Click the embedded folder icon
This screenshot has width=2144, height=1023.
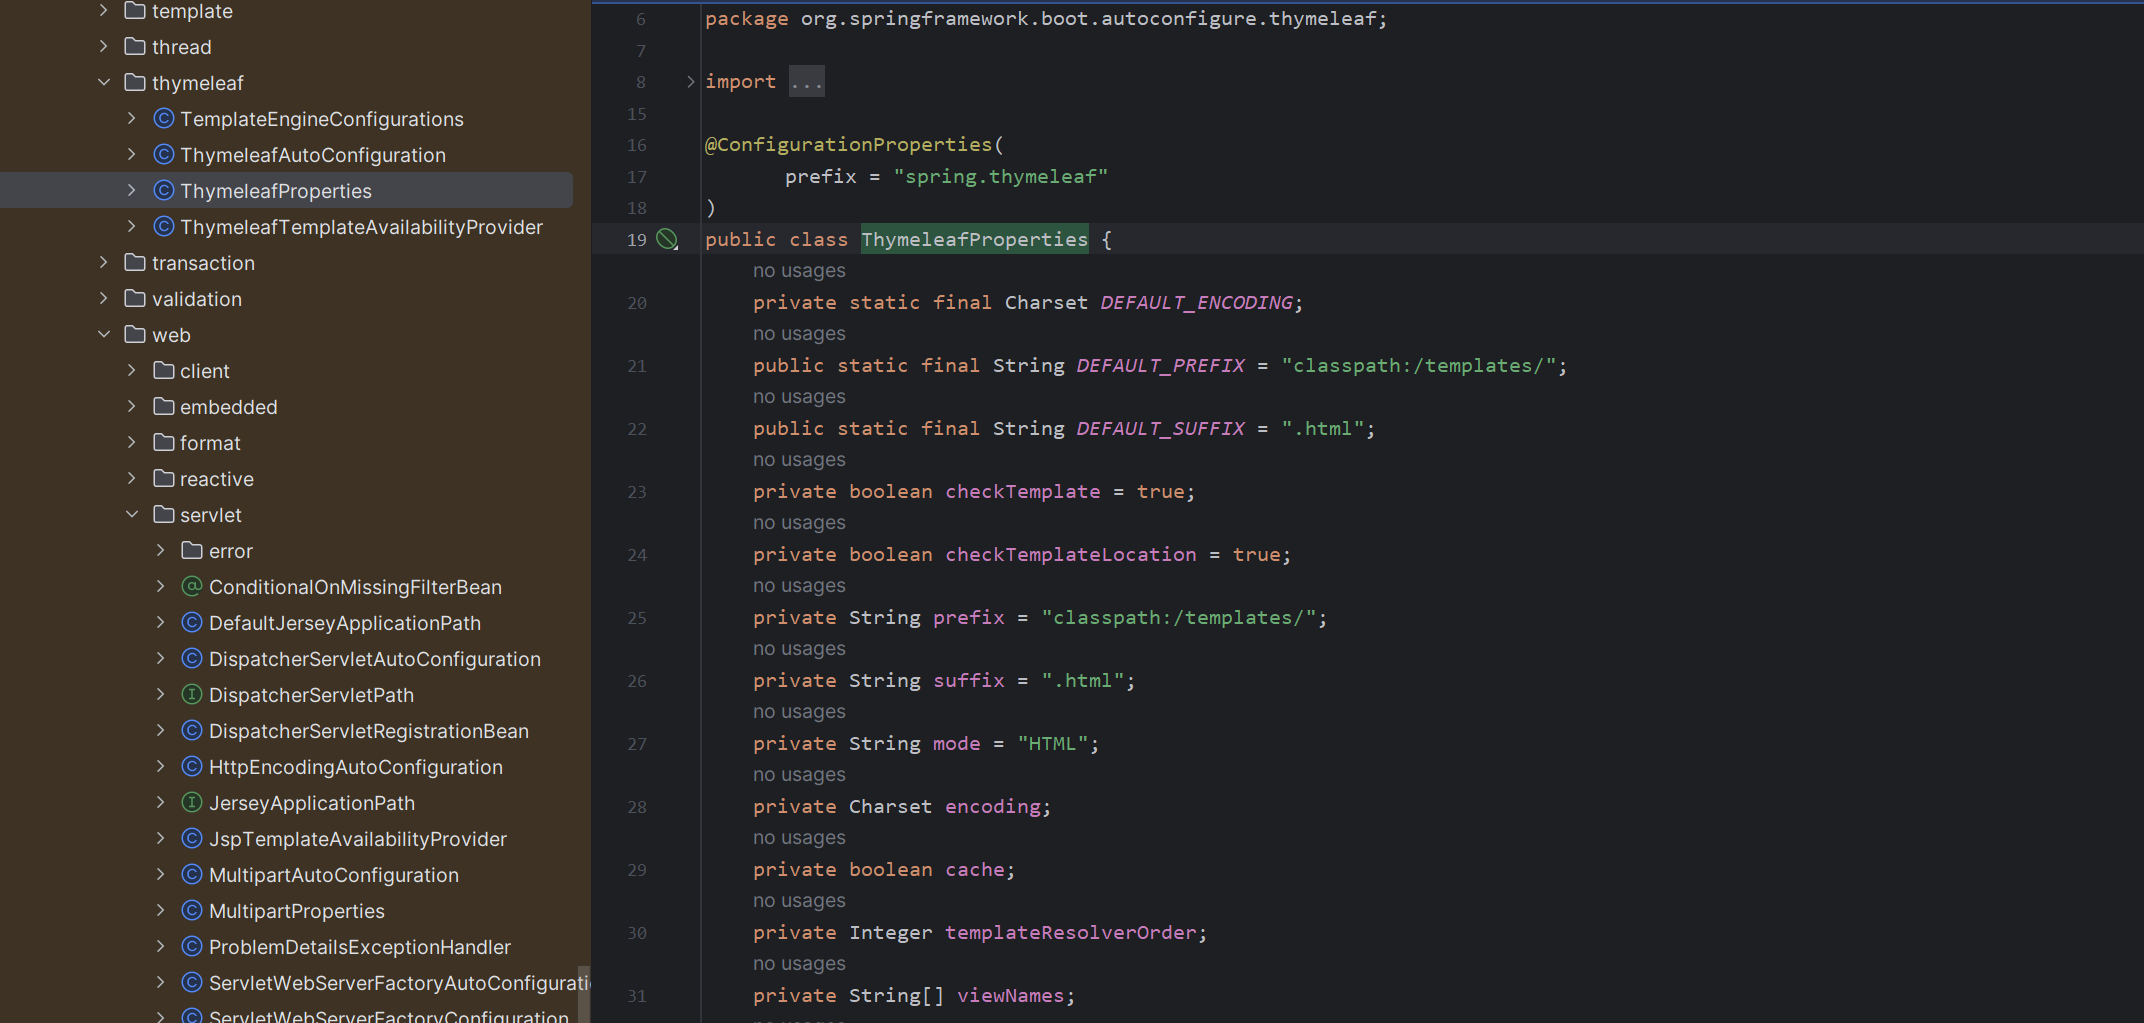[x=164, y=406]
